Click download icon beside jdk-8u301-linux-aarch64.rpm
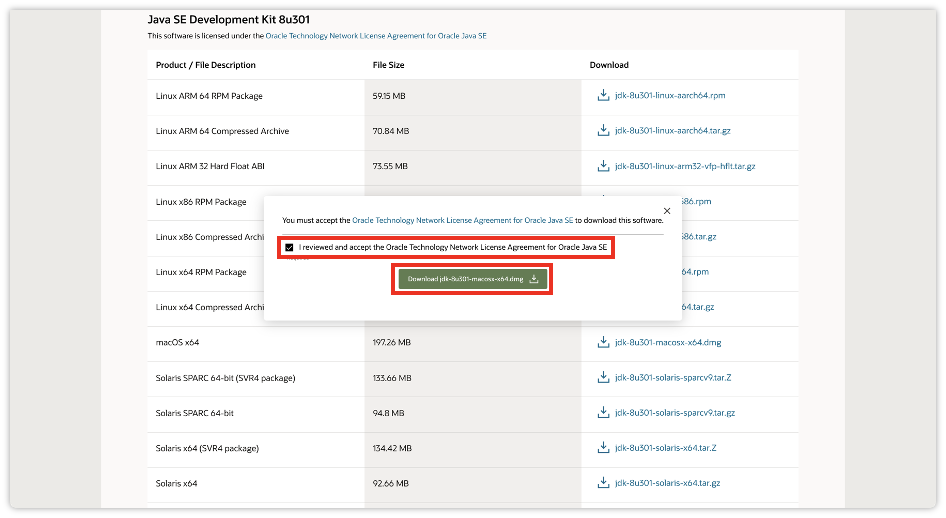Image resolution: width=946 pixels, height=518 pixels. click(x=603, y=95)
